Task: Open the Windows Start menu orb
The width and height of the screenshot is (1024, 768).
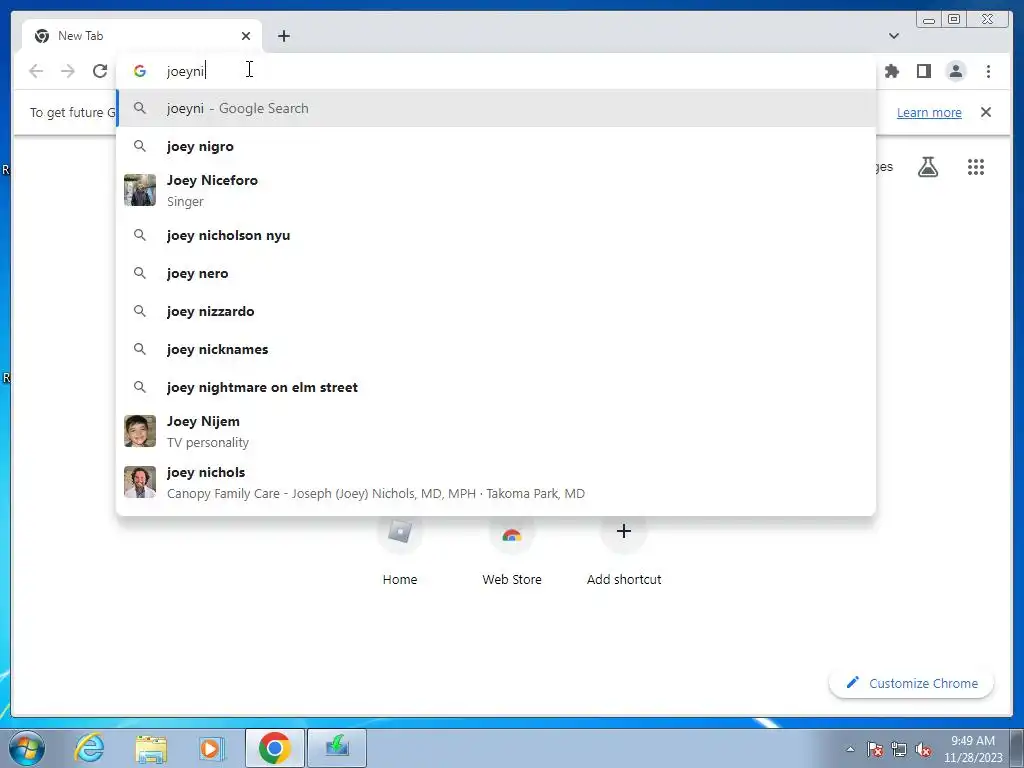Action: pos(27,748)
